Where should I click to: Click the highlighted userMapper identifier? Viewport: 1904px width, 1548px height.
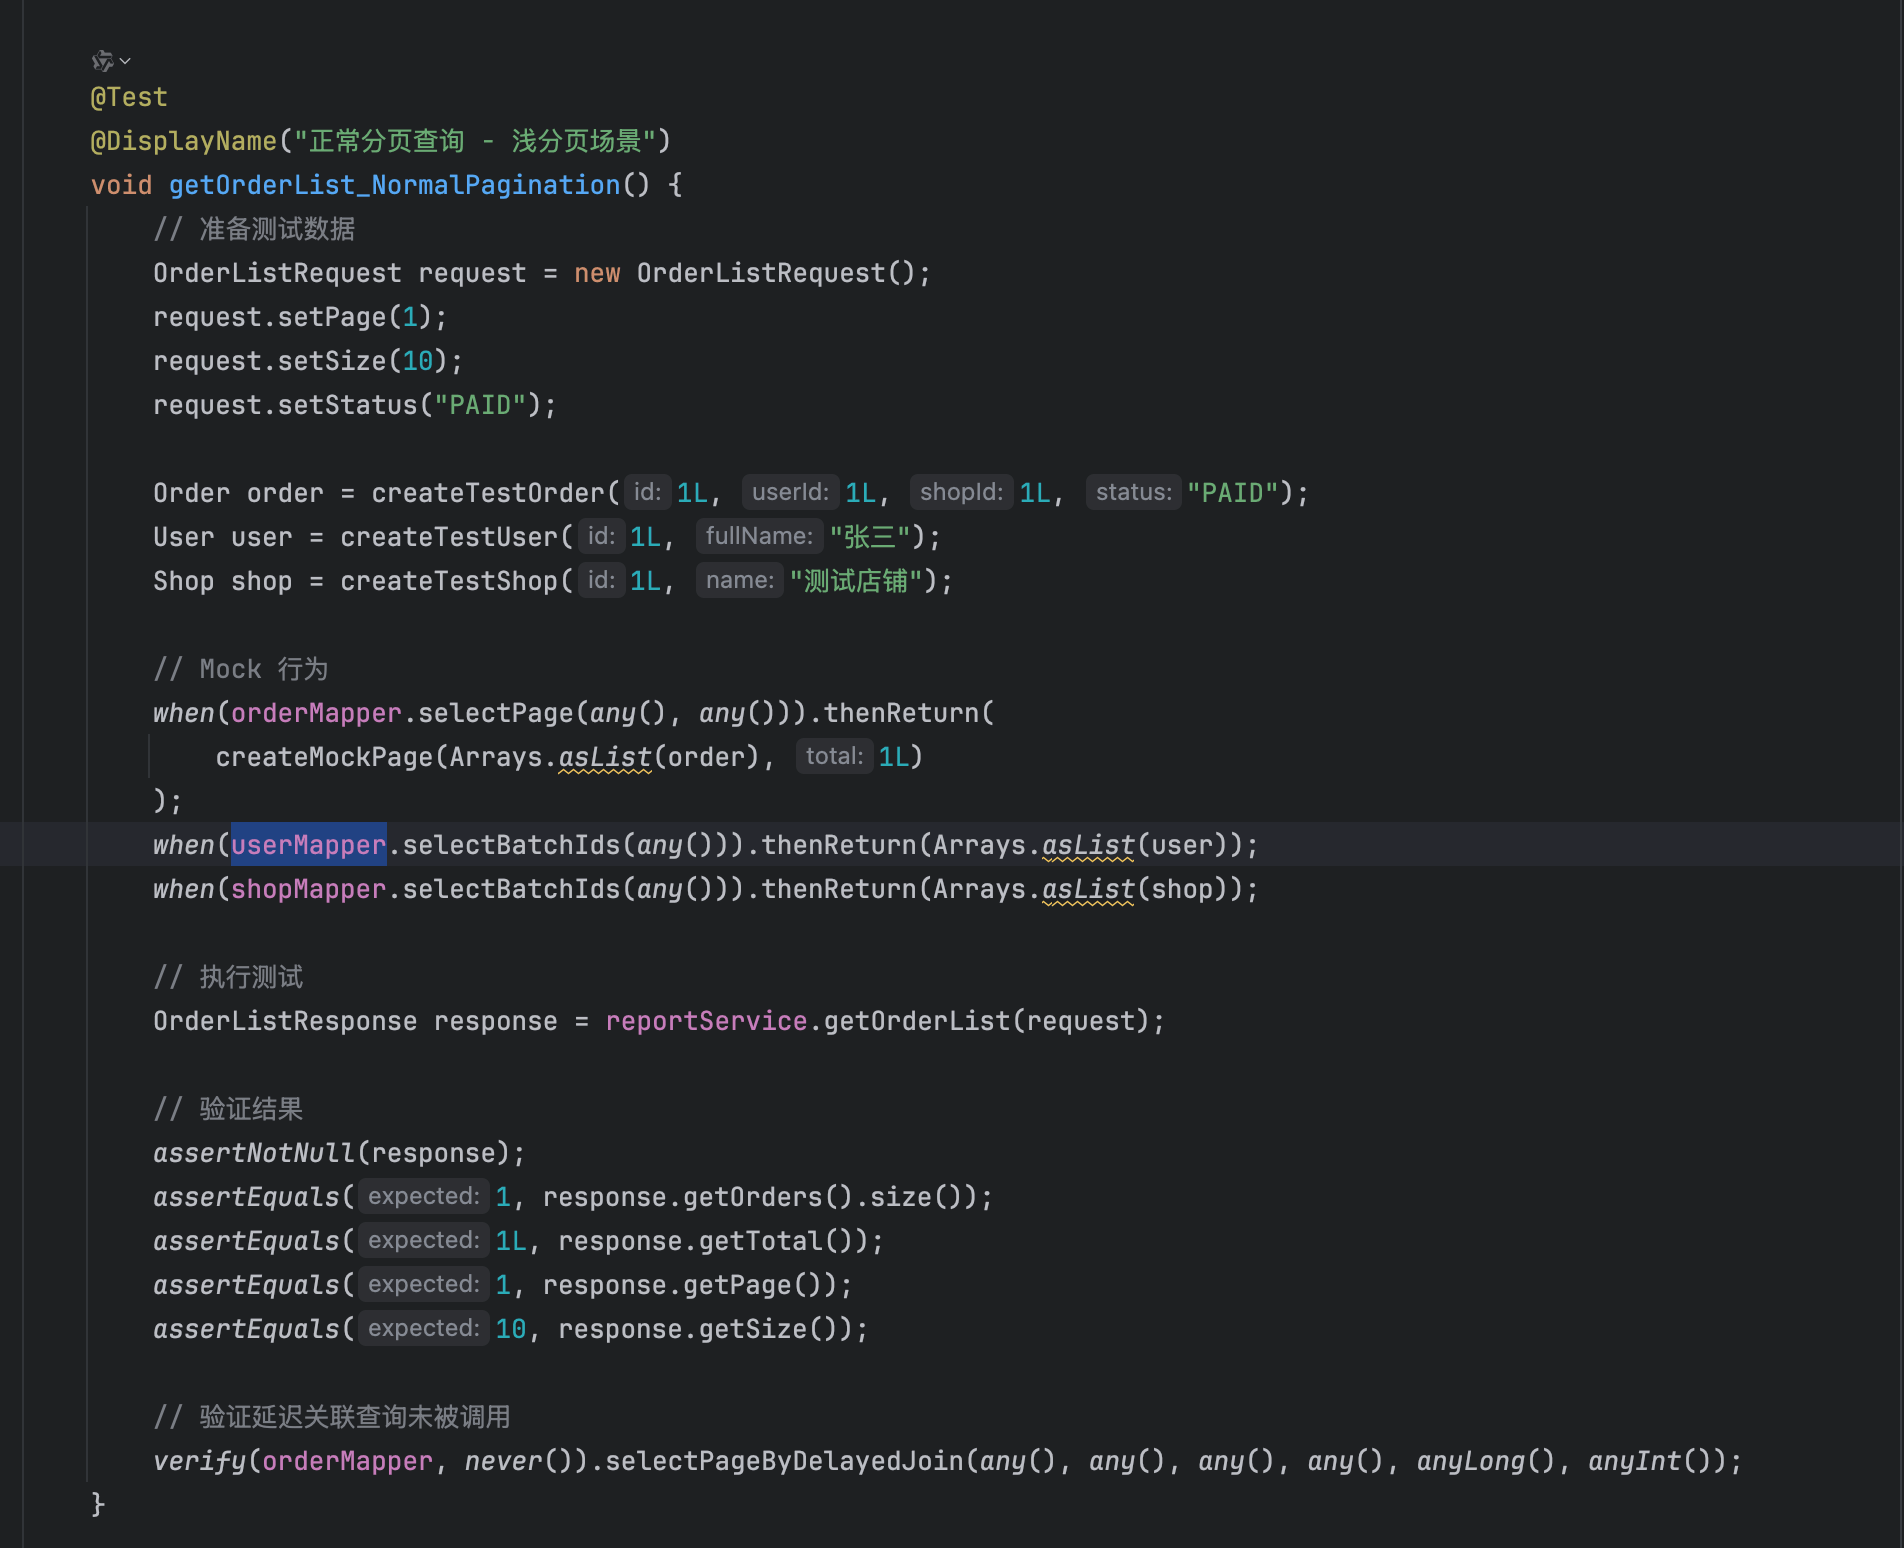coord(308,845)
